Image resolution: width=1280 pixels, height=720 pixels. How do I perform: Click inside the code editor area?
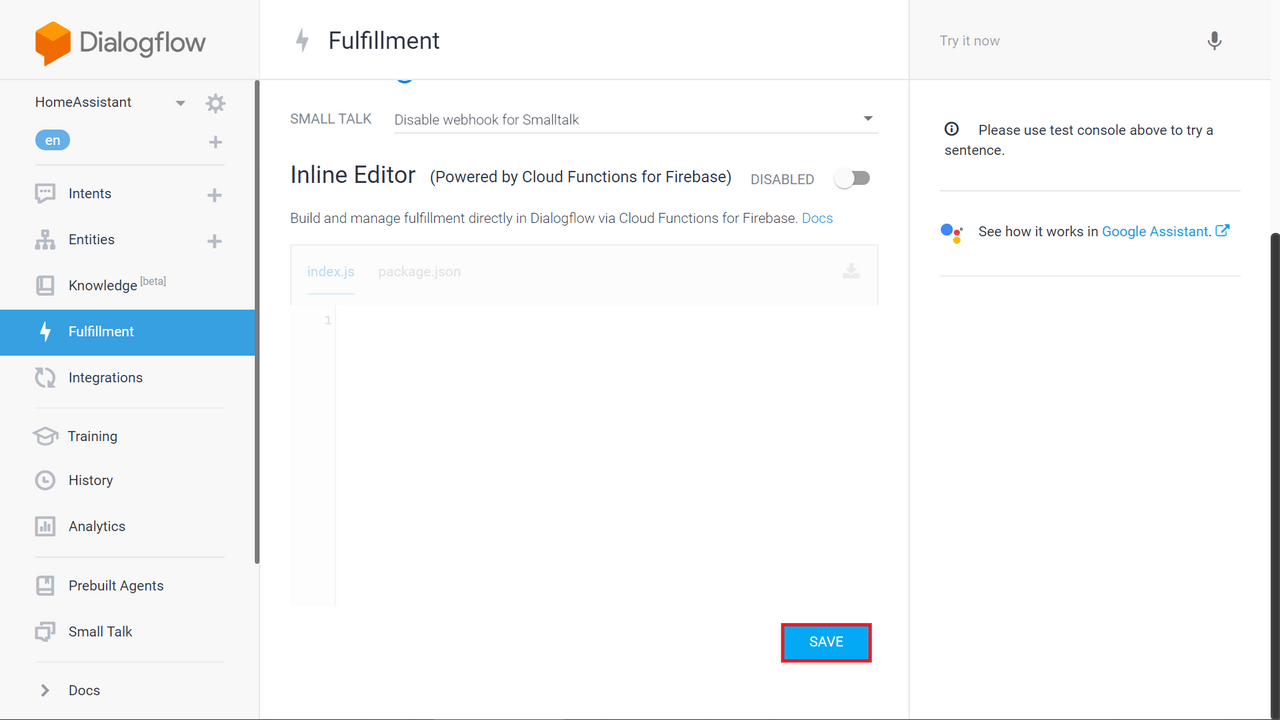click(606, 455)
